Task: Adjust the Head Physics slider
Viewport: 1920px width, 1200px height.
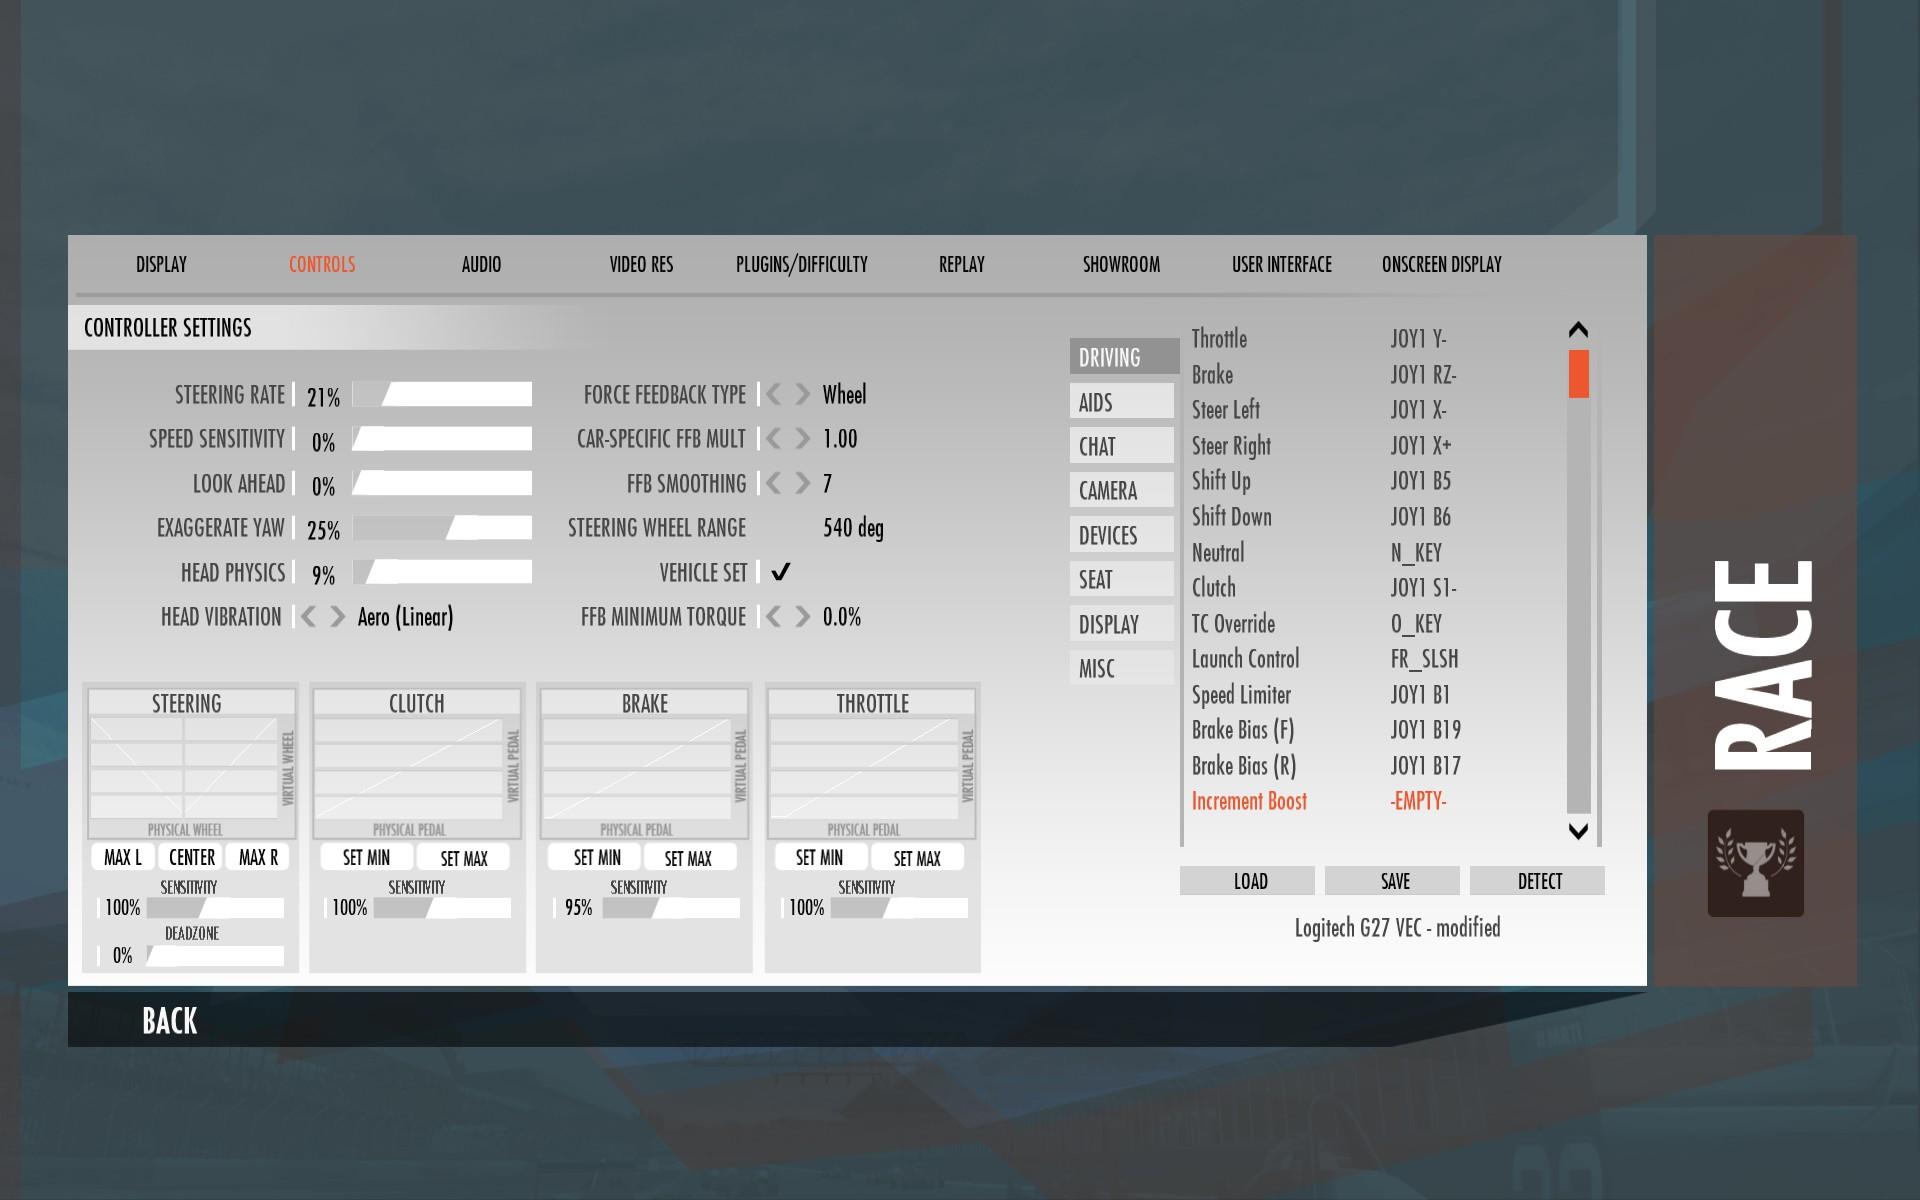Action: tap(443, 572)
